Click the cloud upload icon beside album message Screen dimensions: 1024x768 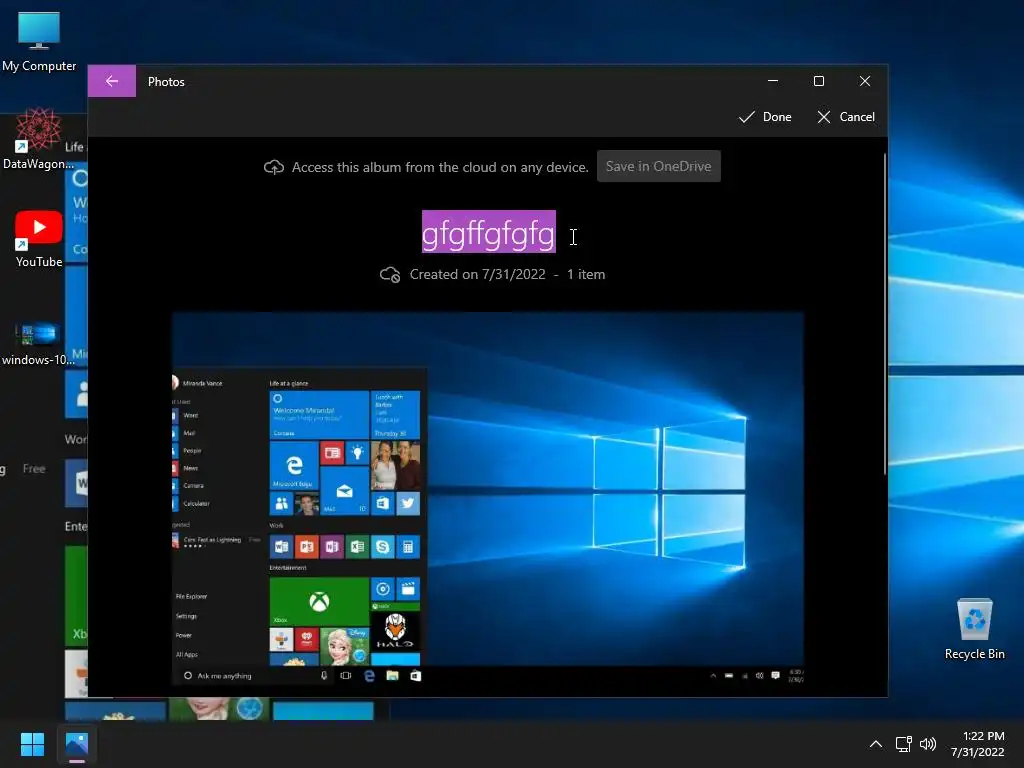[274, 168]
